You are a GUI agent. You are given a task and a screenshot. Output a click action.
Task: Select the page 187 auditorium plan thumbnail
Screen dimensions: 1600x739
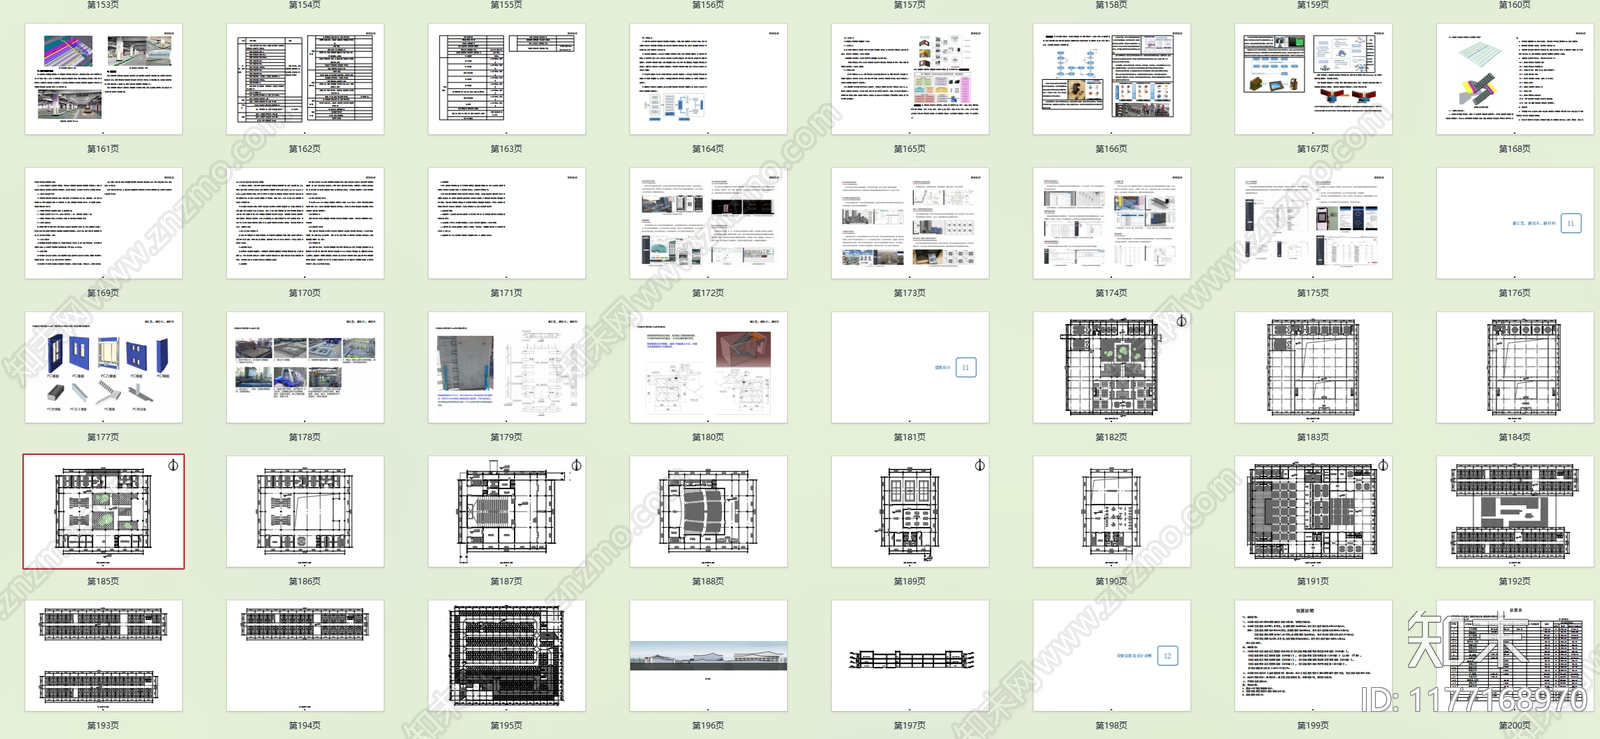(507, 512)
